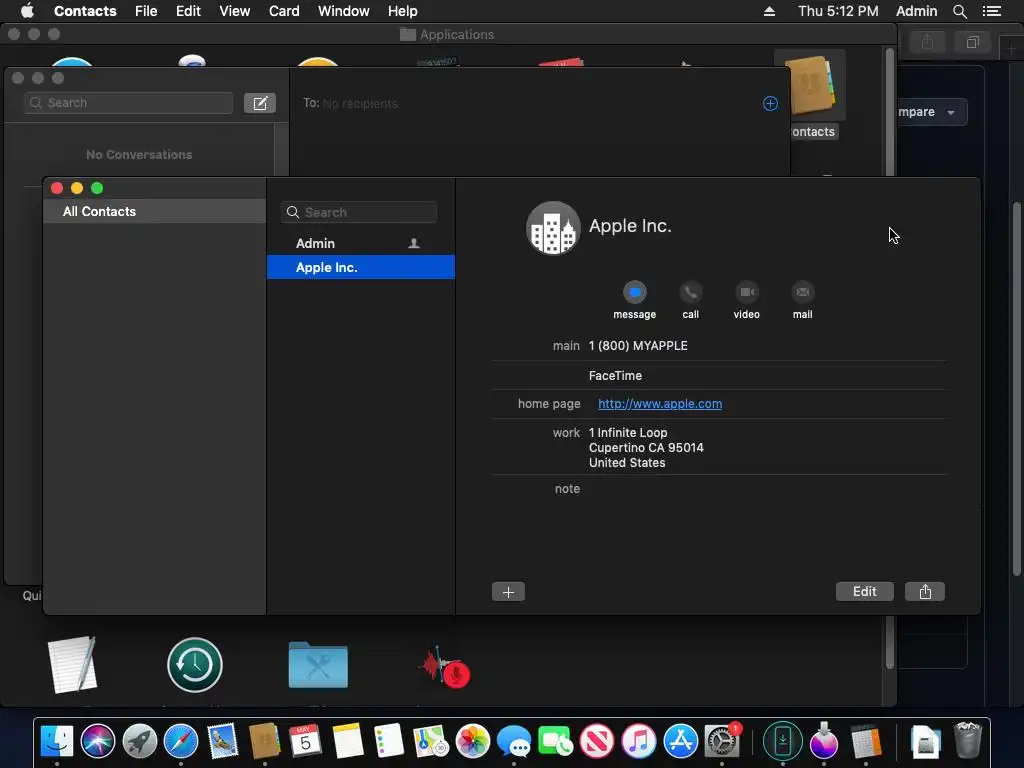Open the Help menu
Viewport: 1024px width, 768px height.
pos(402,11)
